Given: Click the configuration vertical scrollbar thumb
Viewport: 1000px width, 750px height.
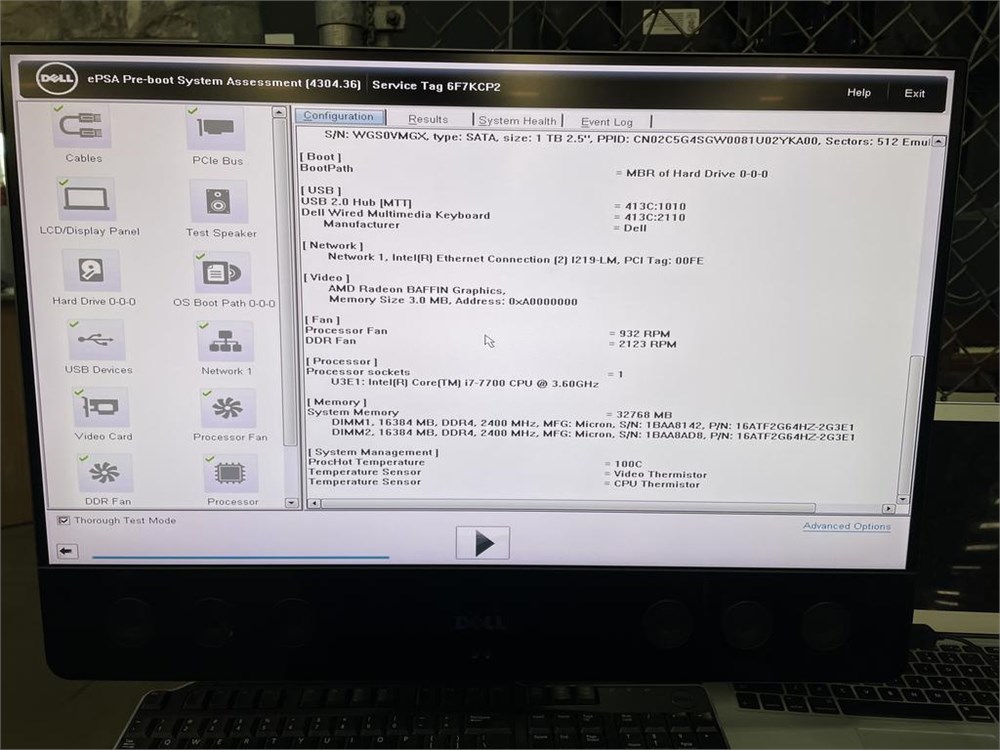Looking at the screenshot, I should 913,423.
